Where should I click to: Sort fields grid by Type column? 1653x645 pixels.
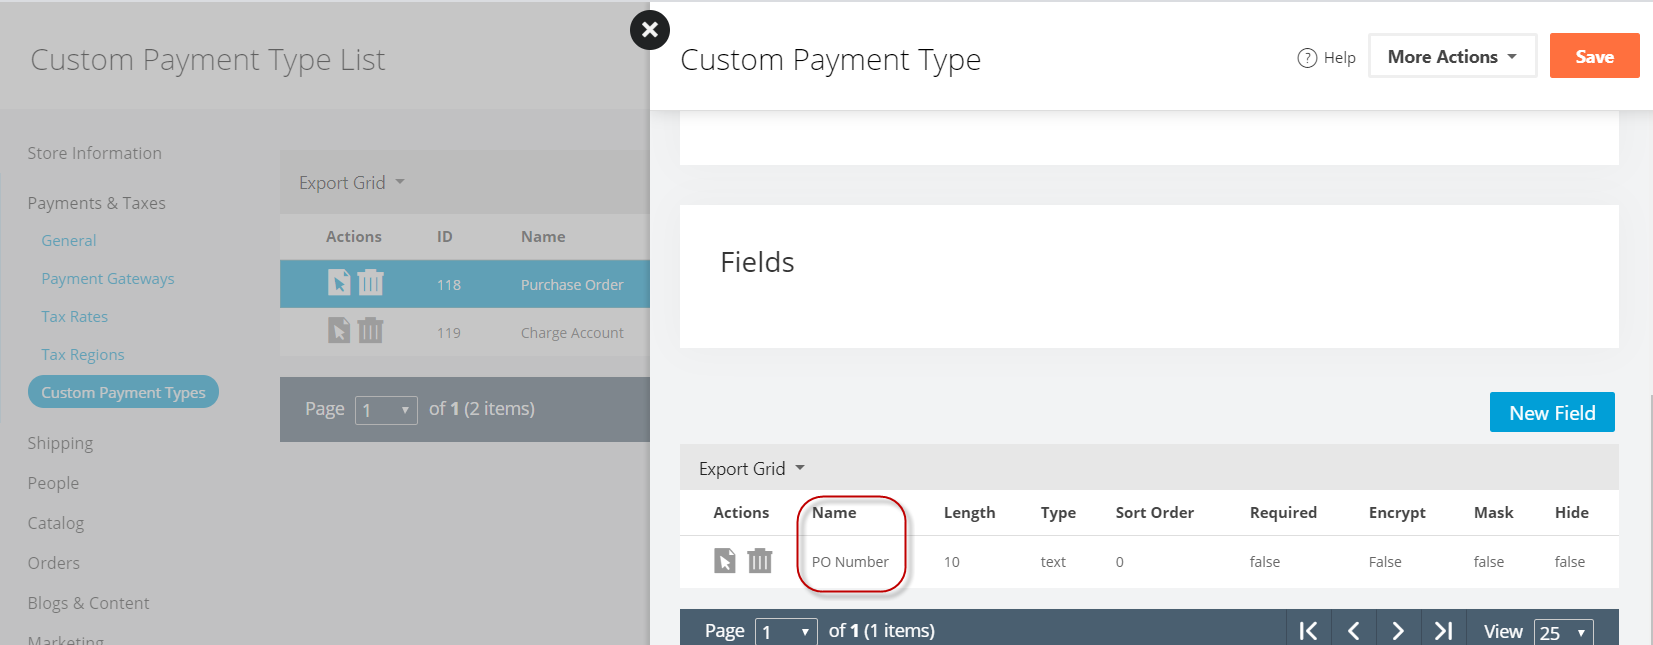click(1058, 512)
